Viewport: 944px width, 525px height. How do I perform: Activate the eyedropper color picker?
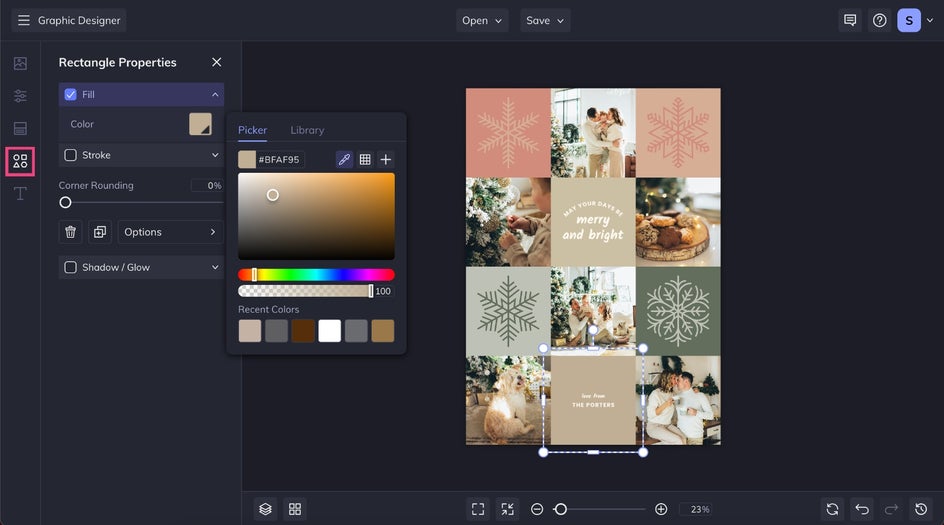(x=344, y=160)
